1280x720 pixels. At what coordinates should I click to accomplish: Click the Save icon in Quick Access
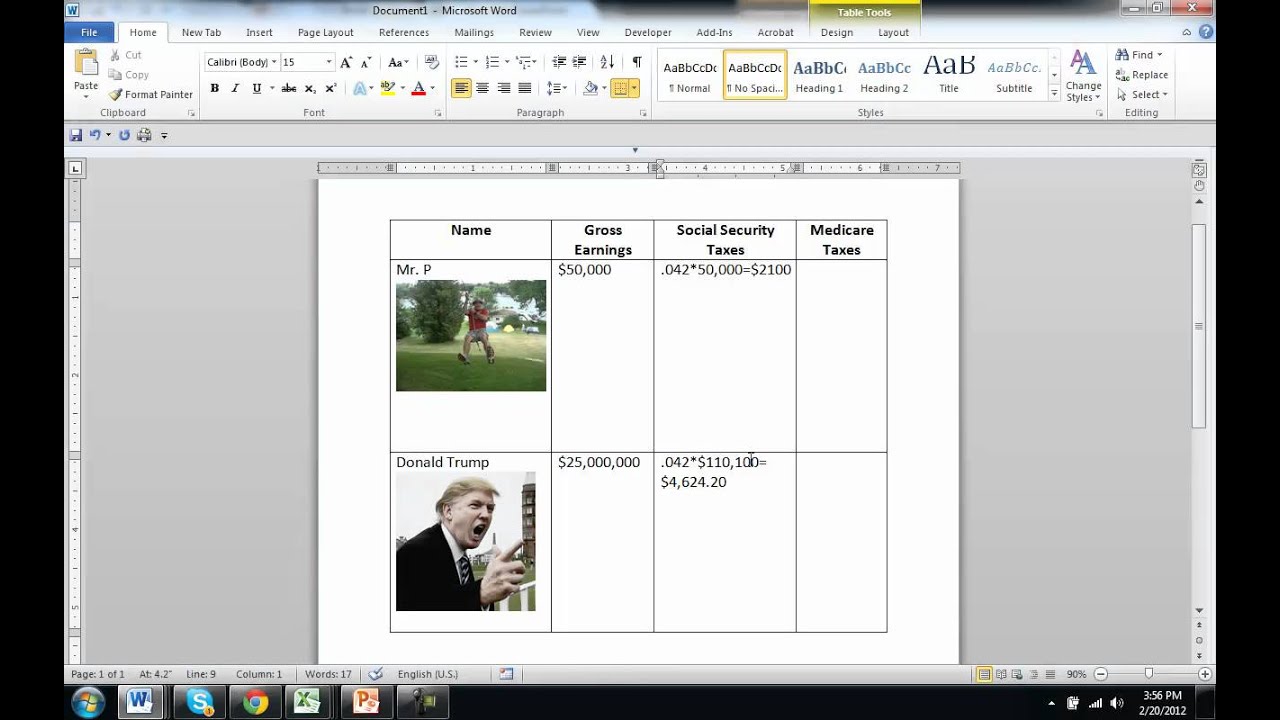pos(76,135)
